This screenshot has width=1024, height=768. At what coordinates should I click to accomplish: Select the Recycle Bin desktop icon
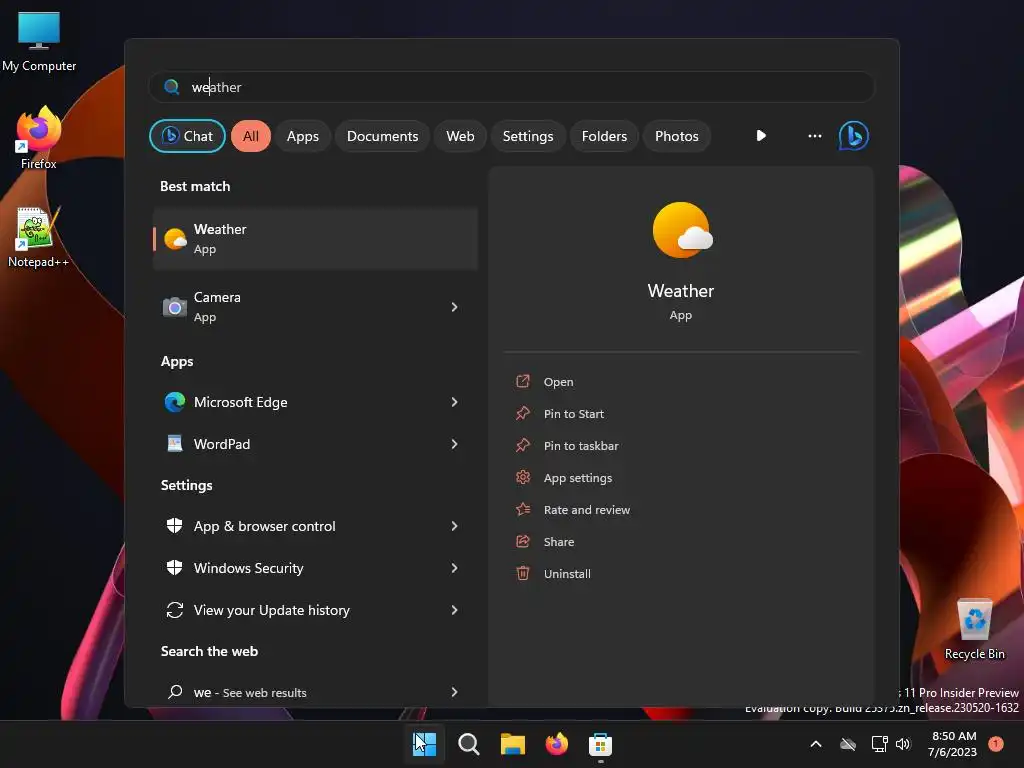pyautogui.click(x=974, y=630)
